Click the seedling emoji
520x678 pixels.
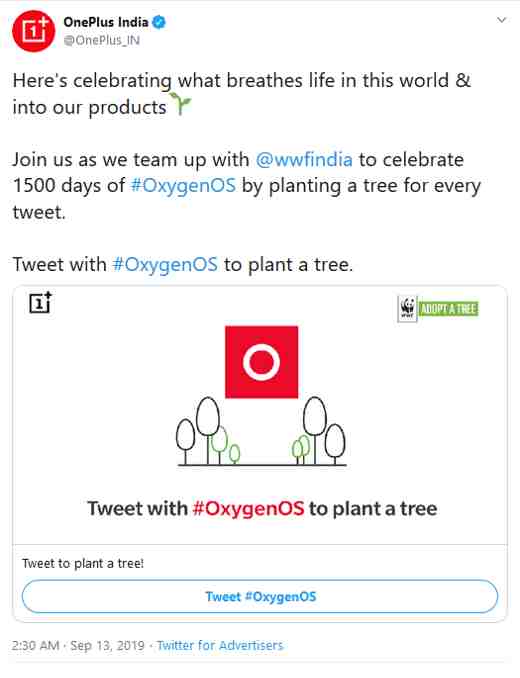[x=180, y=104]
